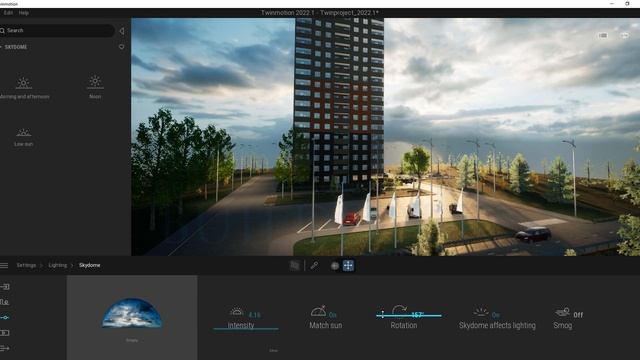This screenshot has width=640, height=360.
Task: Toggle Match sun setting
Action: [x=325, y=317]
